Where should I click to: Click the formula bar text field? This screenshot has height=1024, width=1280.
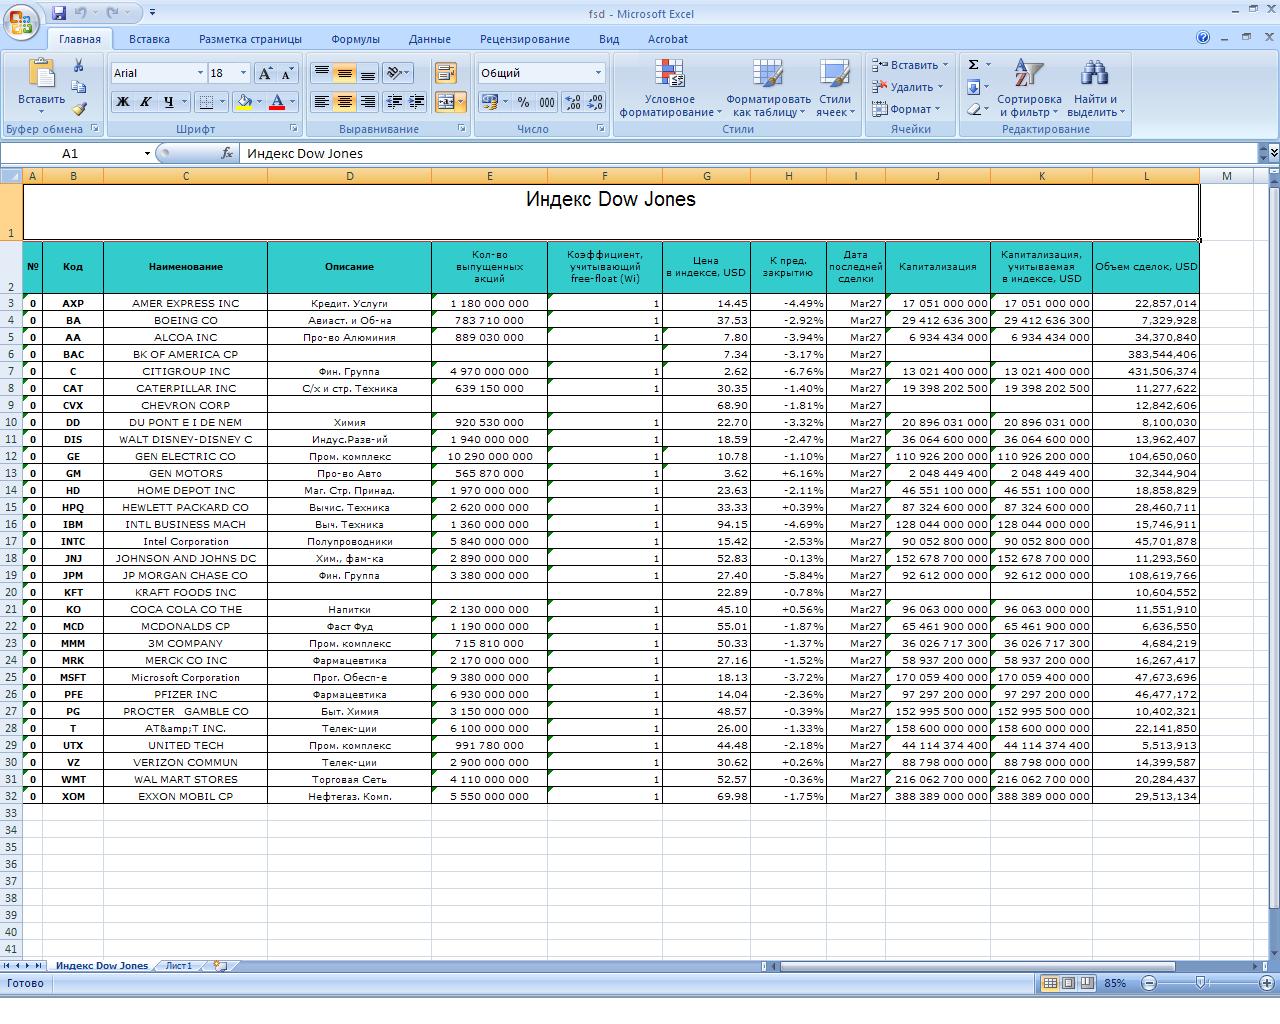click(x=750, y=153)
